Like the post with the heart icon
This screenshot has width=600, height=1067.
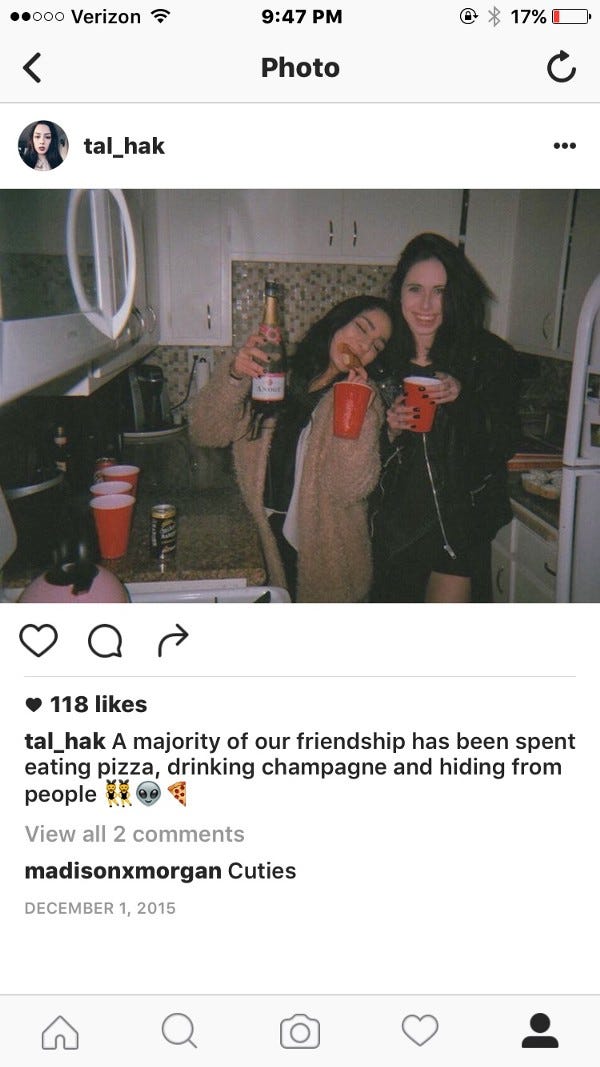(38, 640)
